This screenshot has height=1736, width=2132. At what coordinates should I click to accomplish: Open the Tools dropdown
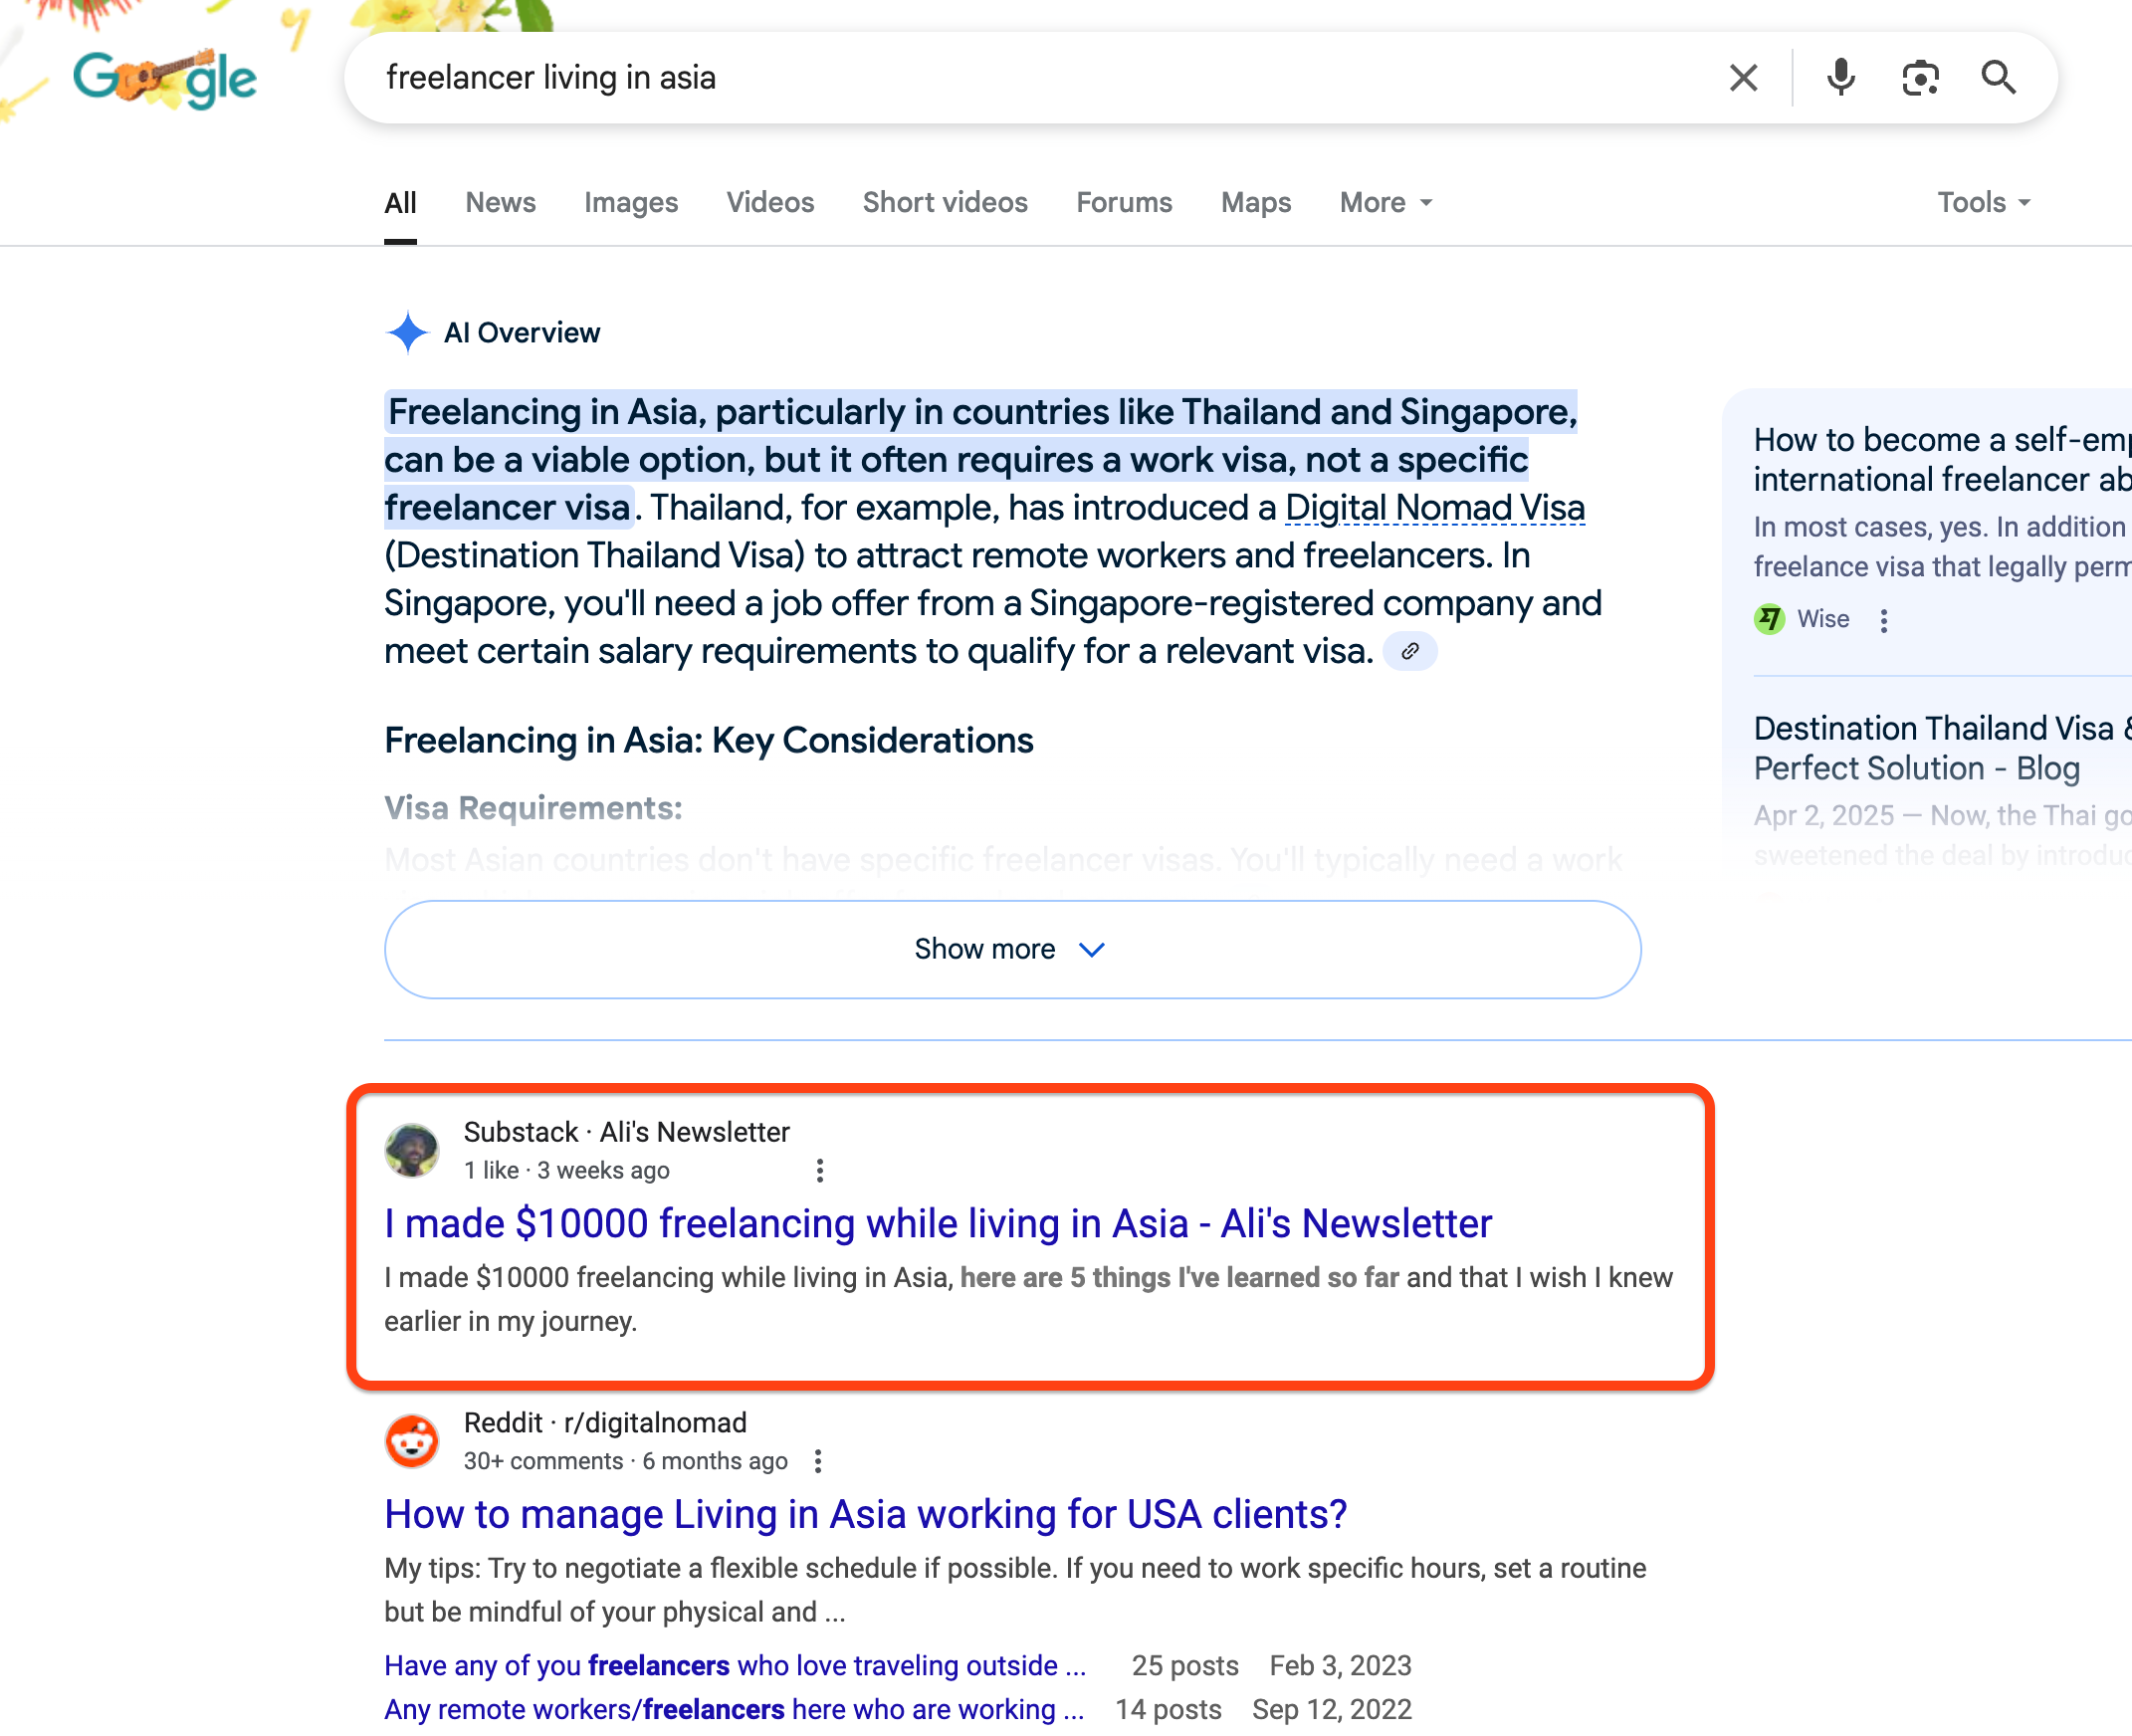[x=1984, y=203]
